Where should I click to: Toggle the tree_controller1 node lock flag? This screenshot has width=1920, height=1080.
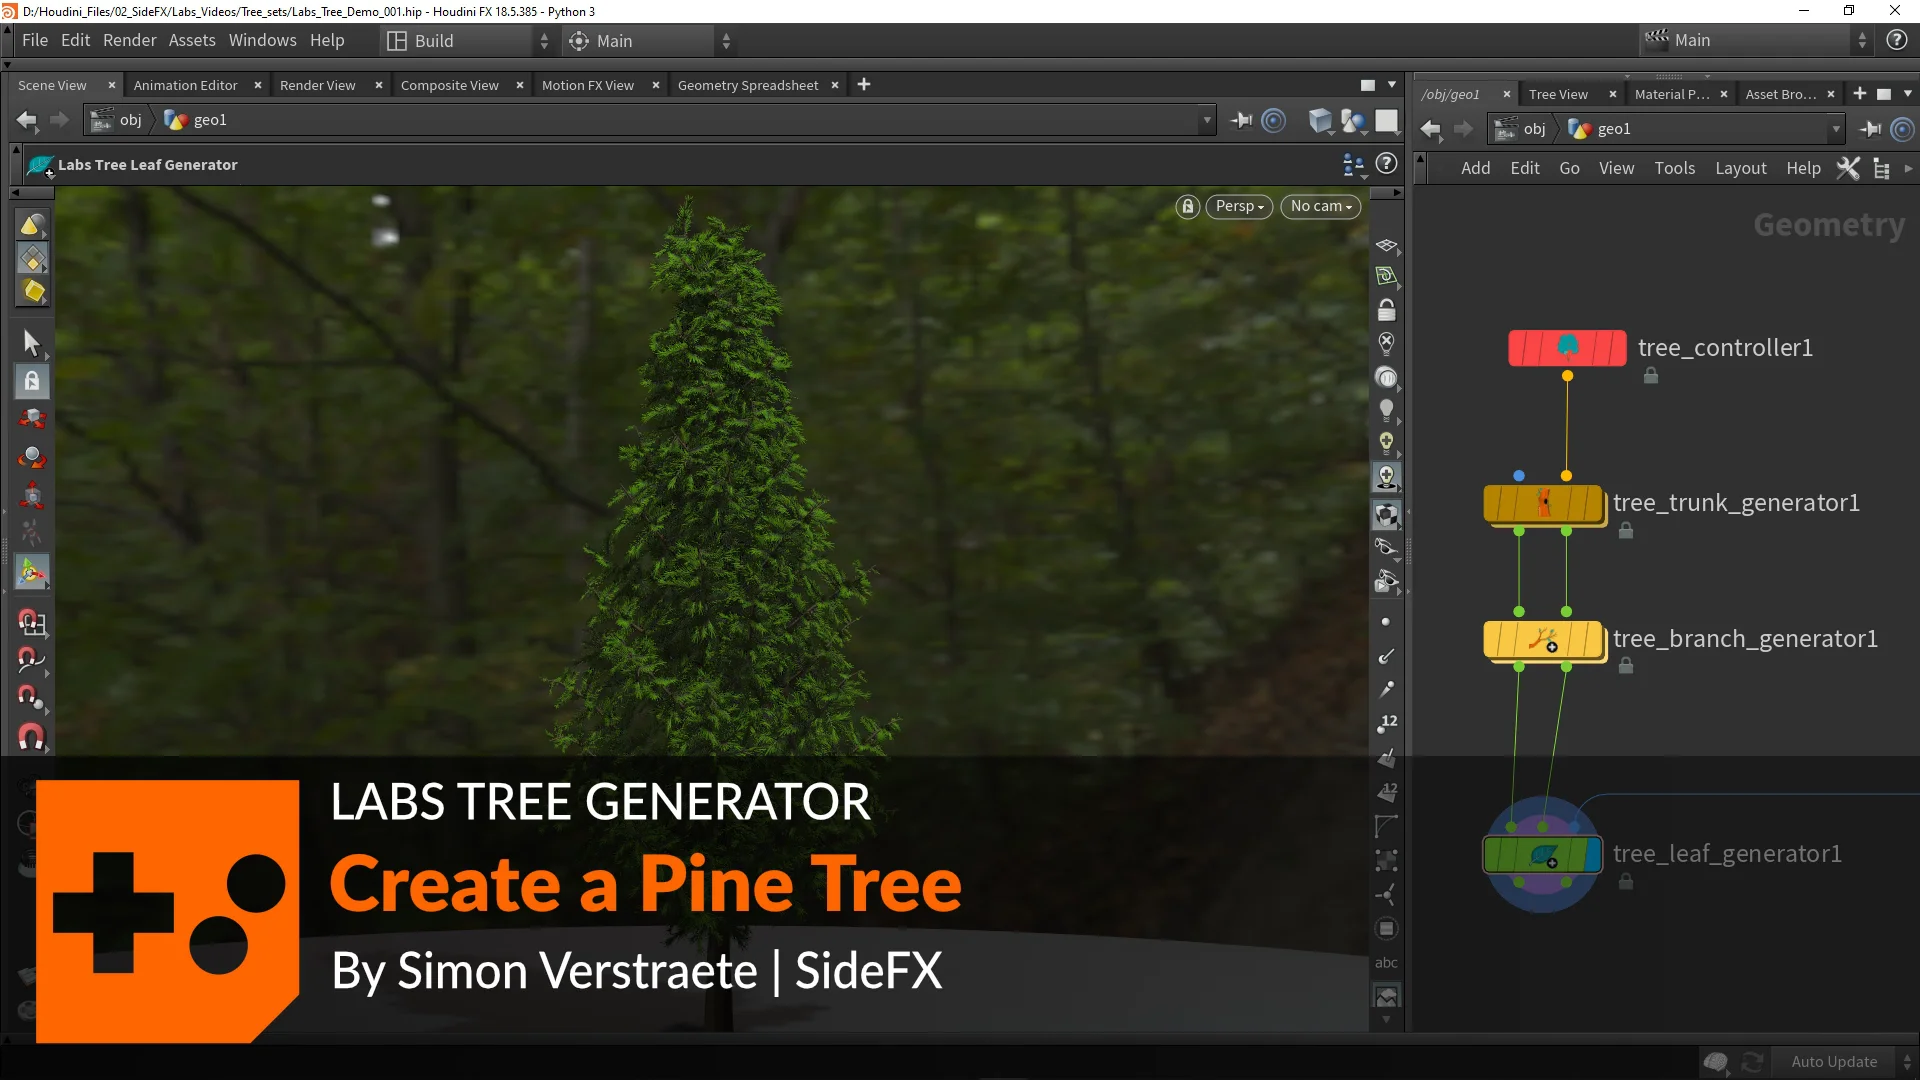click(1651, 376)
